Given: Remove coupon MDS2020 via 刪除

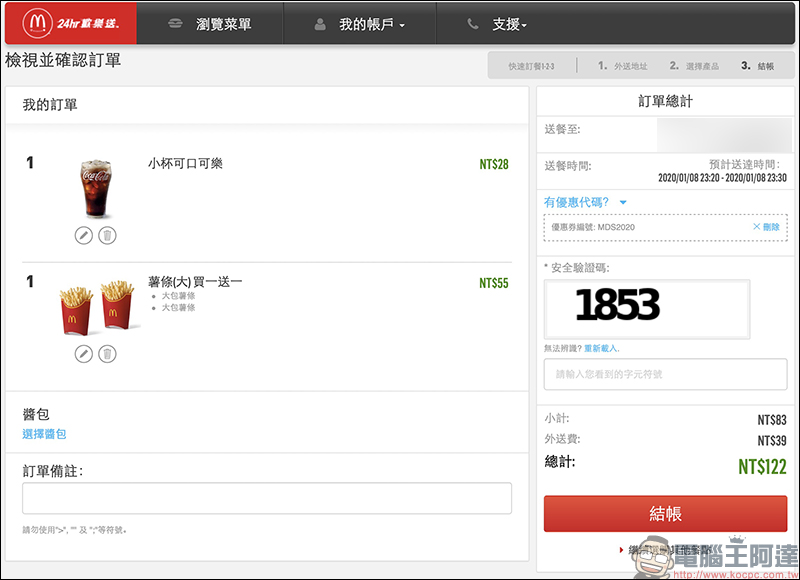Looking at the screenshot, I should (766, 227).
